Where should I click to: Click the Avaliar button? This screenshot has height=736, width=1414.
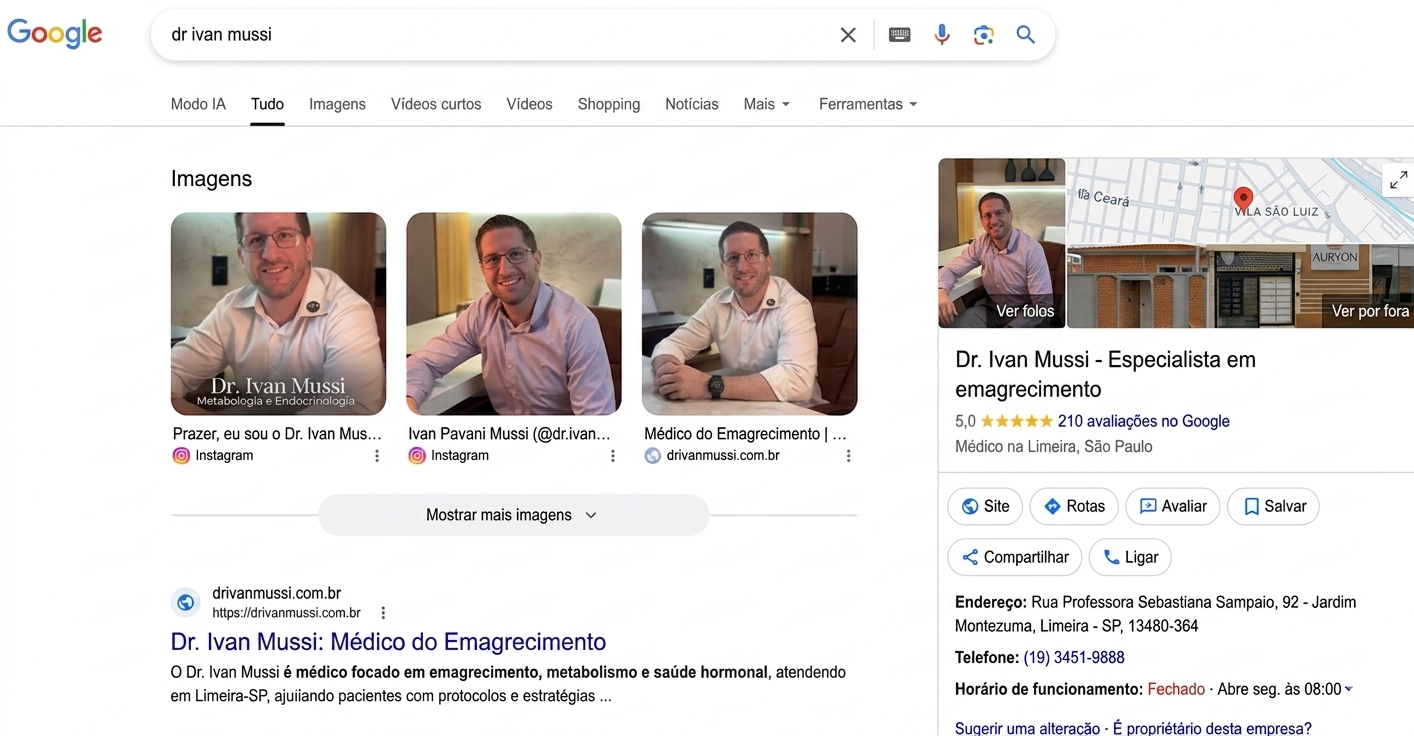[x=1173, y=506]
